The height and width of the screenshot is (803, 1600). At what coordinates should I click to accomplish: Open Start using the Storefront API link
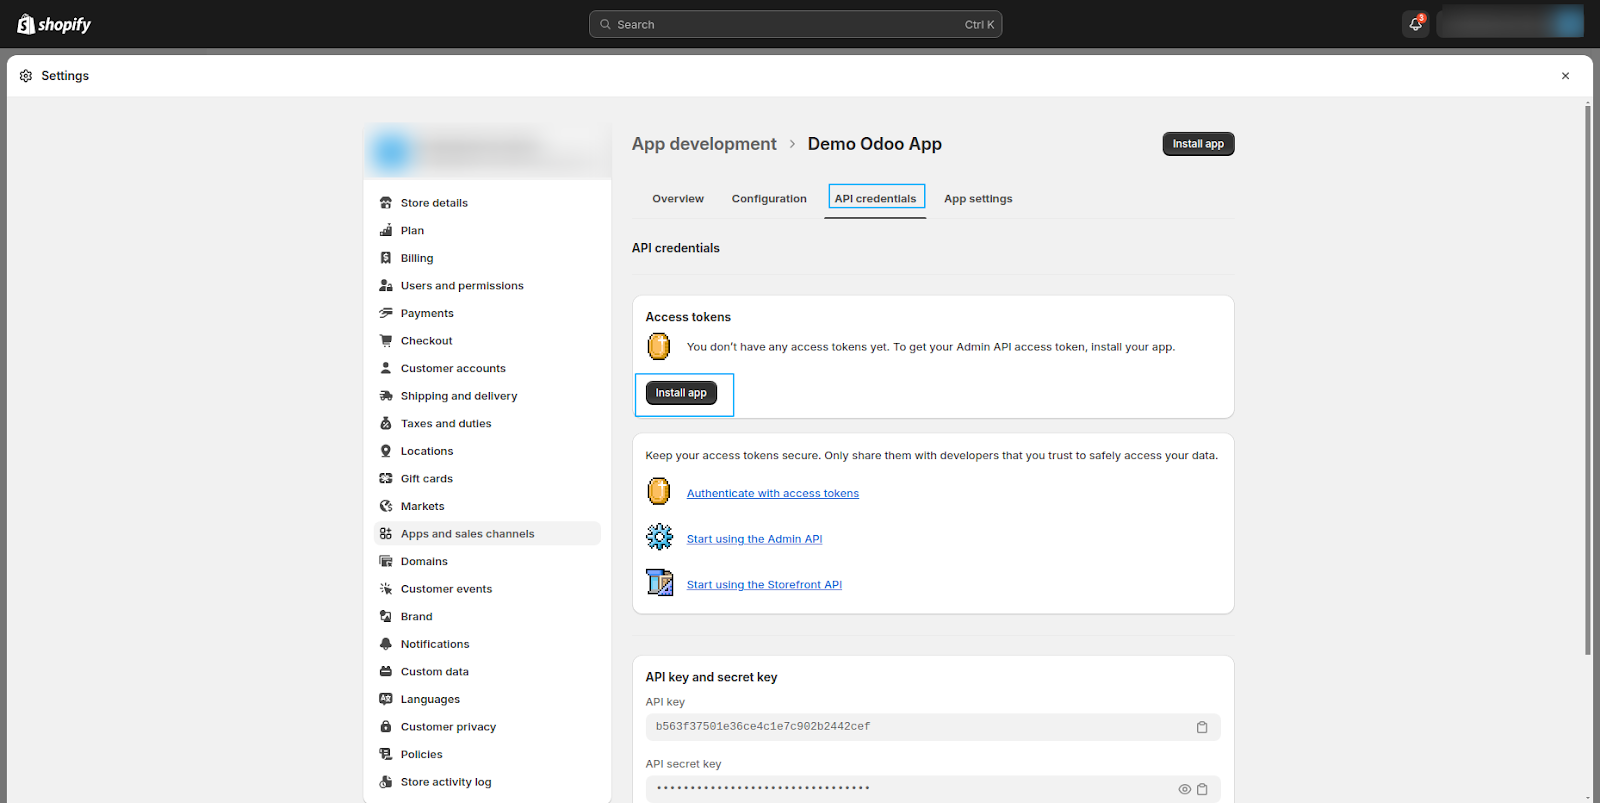tap(765, 585)
